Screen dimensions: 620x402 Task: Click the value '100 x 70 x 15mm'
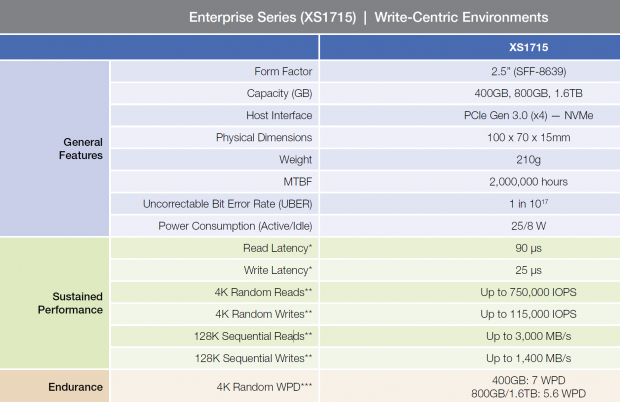tap(528, 138)
